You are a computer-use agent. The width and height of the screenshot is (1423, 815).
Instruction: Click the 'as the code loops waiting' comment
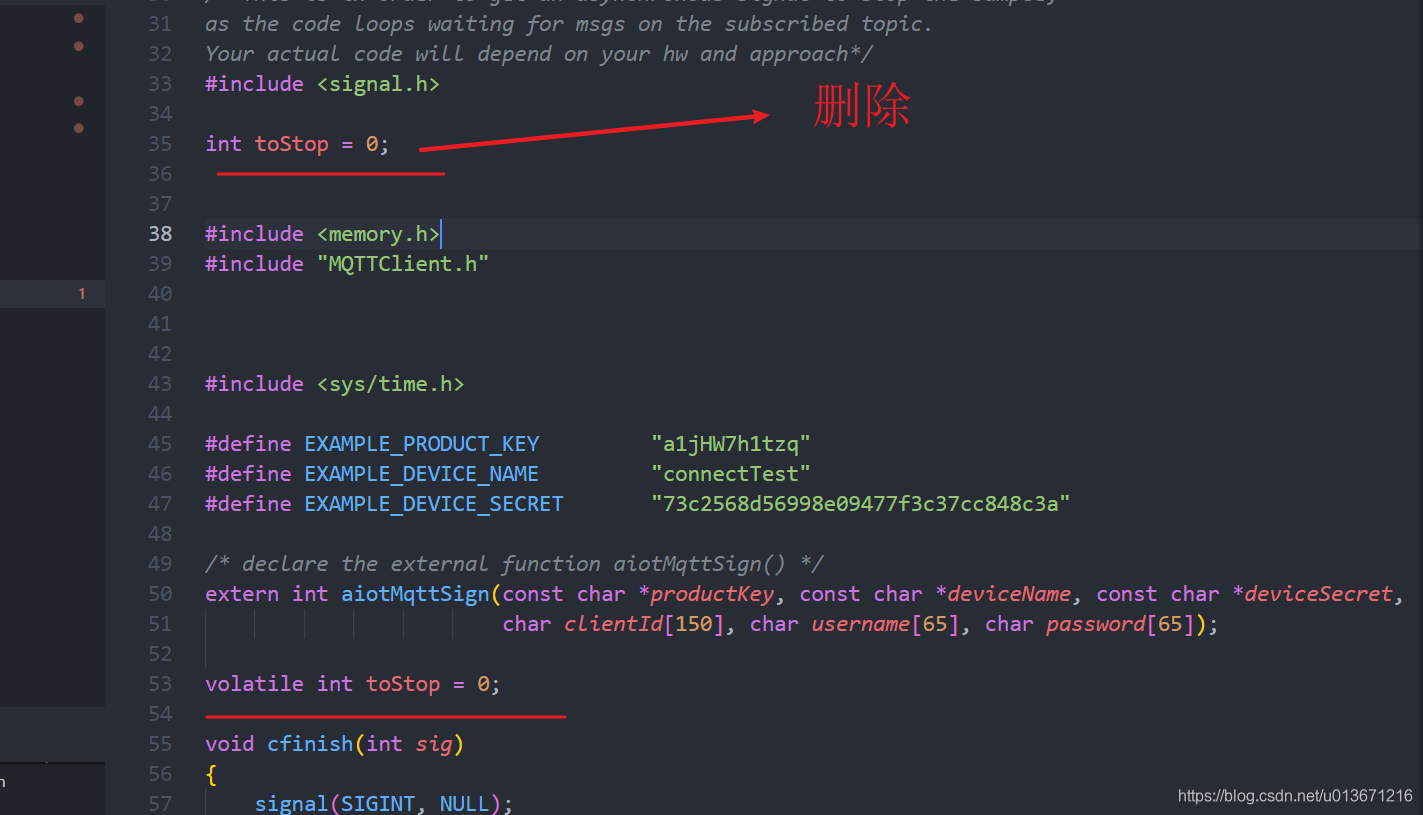[x=569, y=24]
